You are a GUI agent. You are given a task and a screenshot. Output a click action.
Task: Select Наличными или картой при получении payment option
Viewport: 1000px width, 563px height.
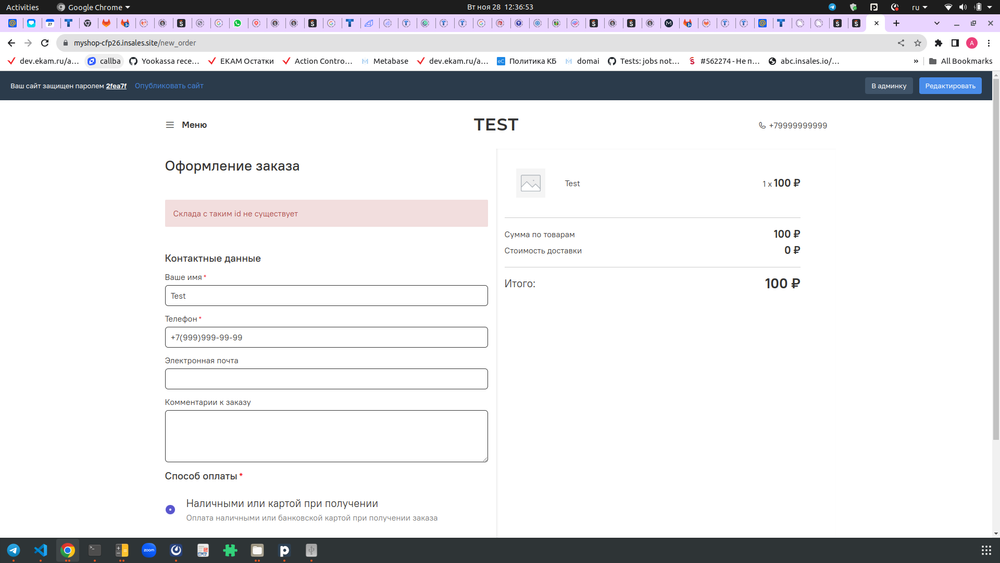[170, 510]
